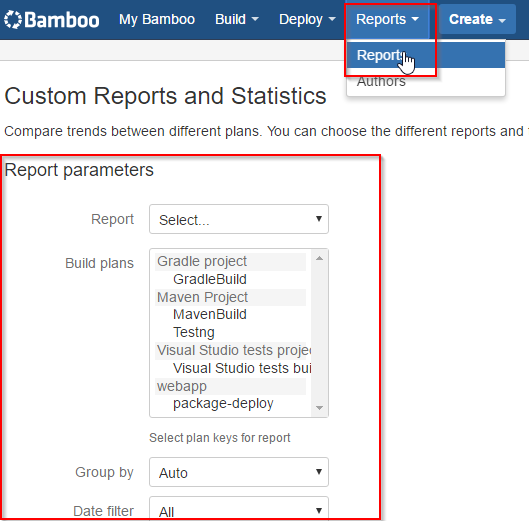Open the Date filter dropdown
This screenshot has width=529, height=521.
coord(239,509)
